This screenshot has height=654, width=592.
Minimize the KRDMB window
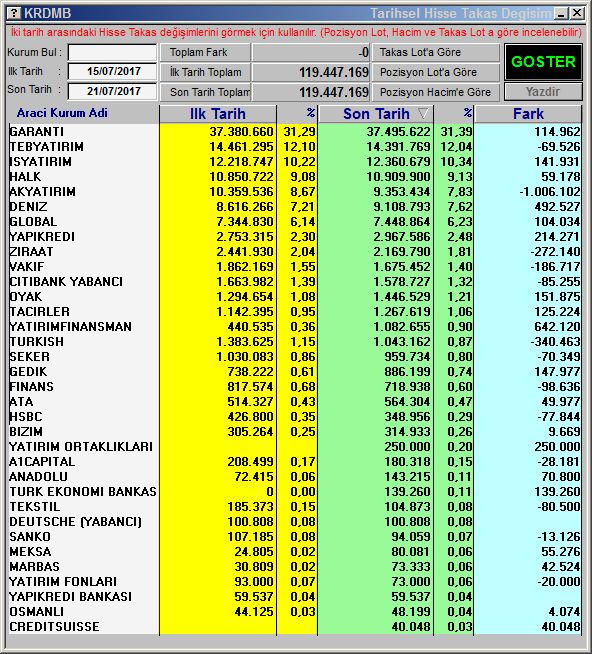562,13
